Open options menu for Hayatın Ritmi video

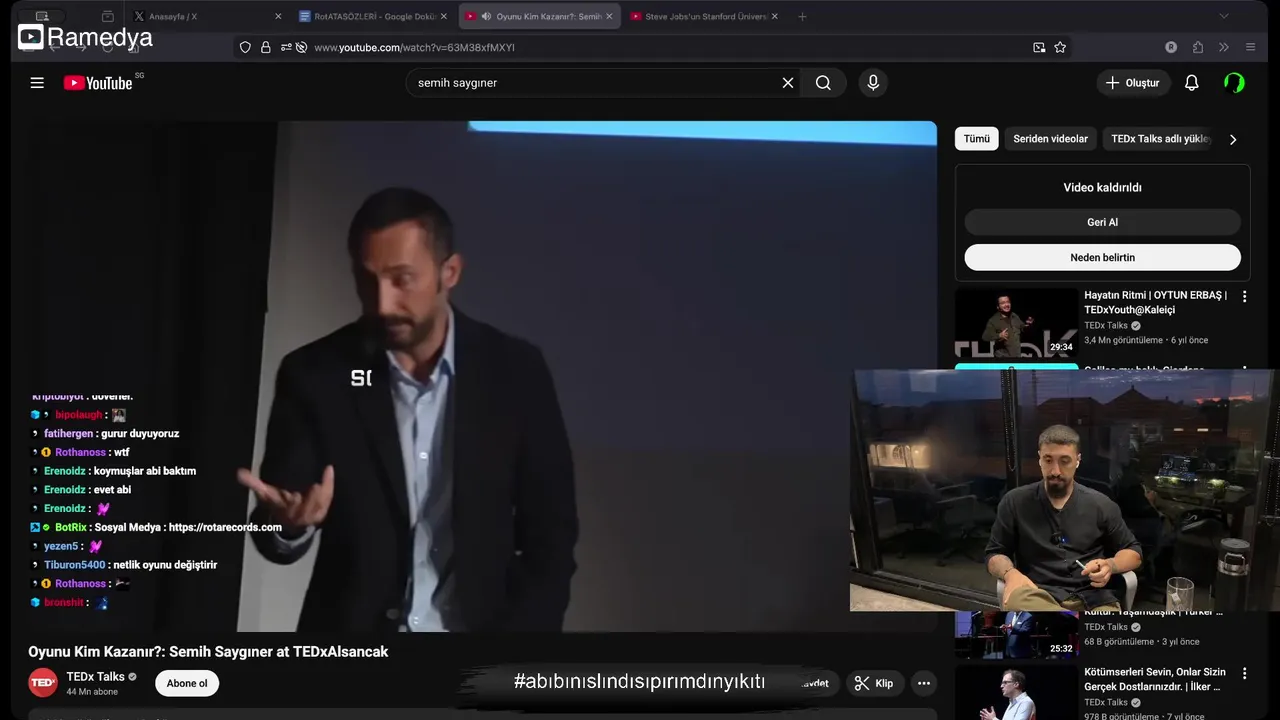1245,297
